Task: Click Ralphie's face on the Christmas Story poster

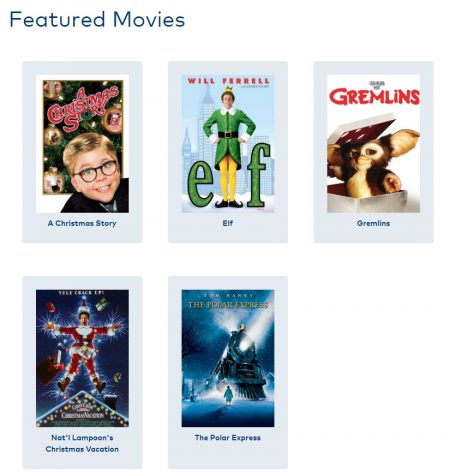Action: pyautogui.click(x=93, y=170)
